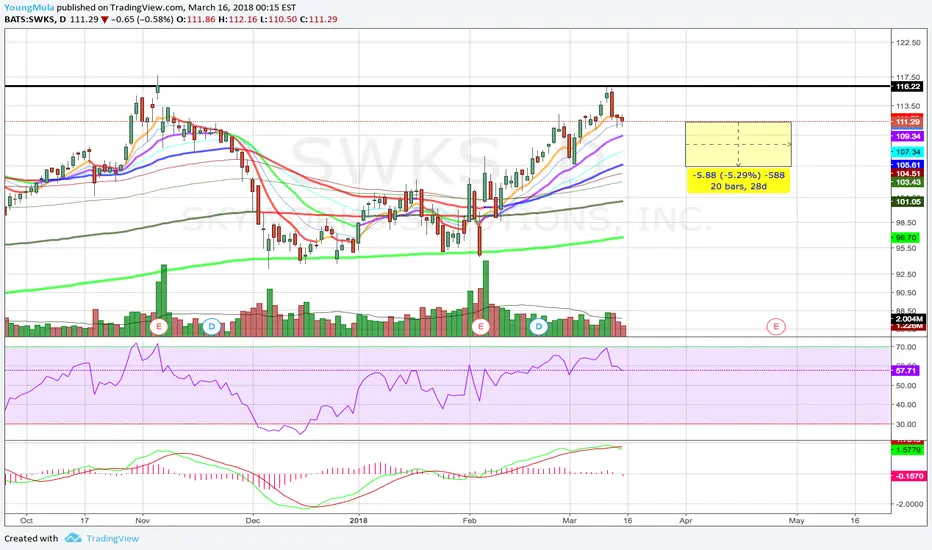
Task: Click the TradingView cloud logo icon
Action: [x=73, y=538]
